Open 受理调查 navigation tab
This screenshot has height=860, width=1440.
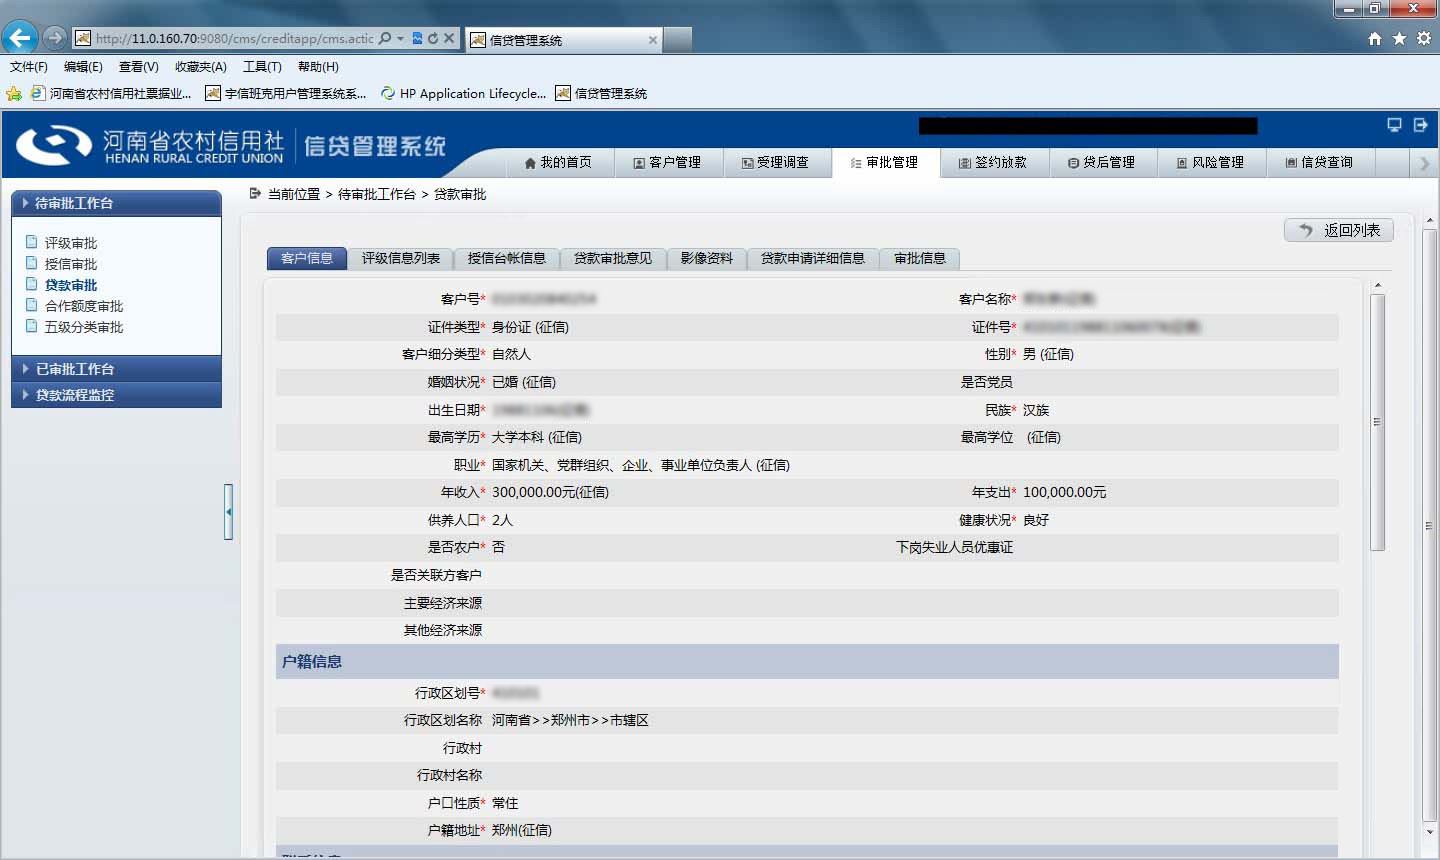(x=775, y=162)
